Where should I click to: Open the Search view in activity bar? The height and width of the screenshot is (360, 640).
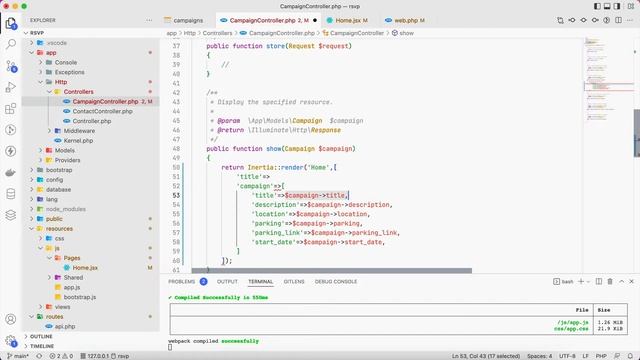[11, 44]
